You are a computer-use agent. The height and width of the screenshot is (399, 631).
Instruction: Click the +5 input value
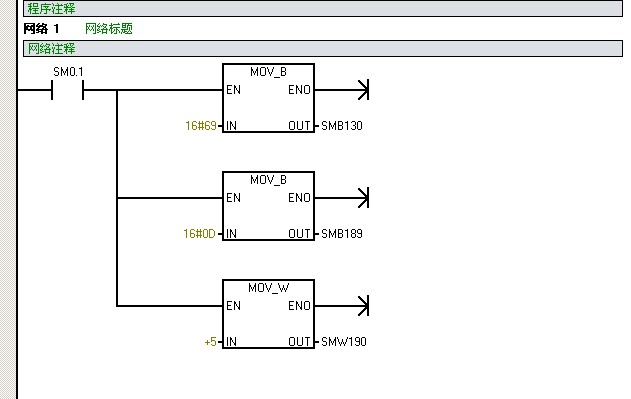pyautogui.click(x=210, y=342)
